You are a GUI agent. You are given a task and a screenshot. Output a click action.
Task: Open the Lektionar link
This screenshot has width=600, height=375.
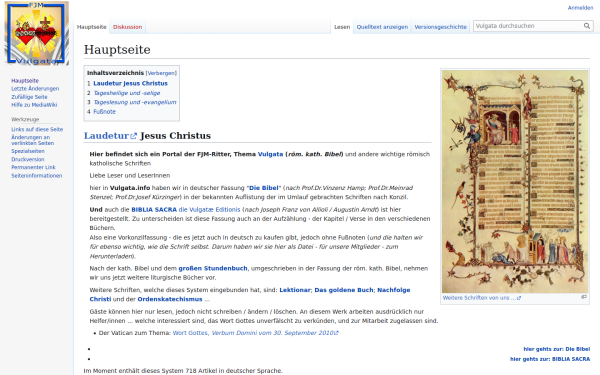point(295,290)
